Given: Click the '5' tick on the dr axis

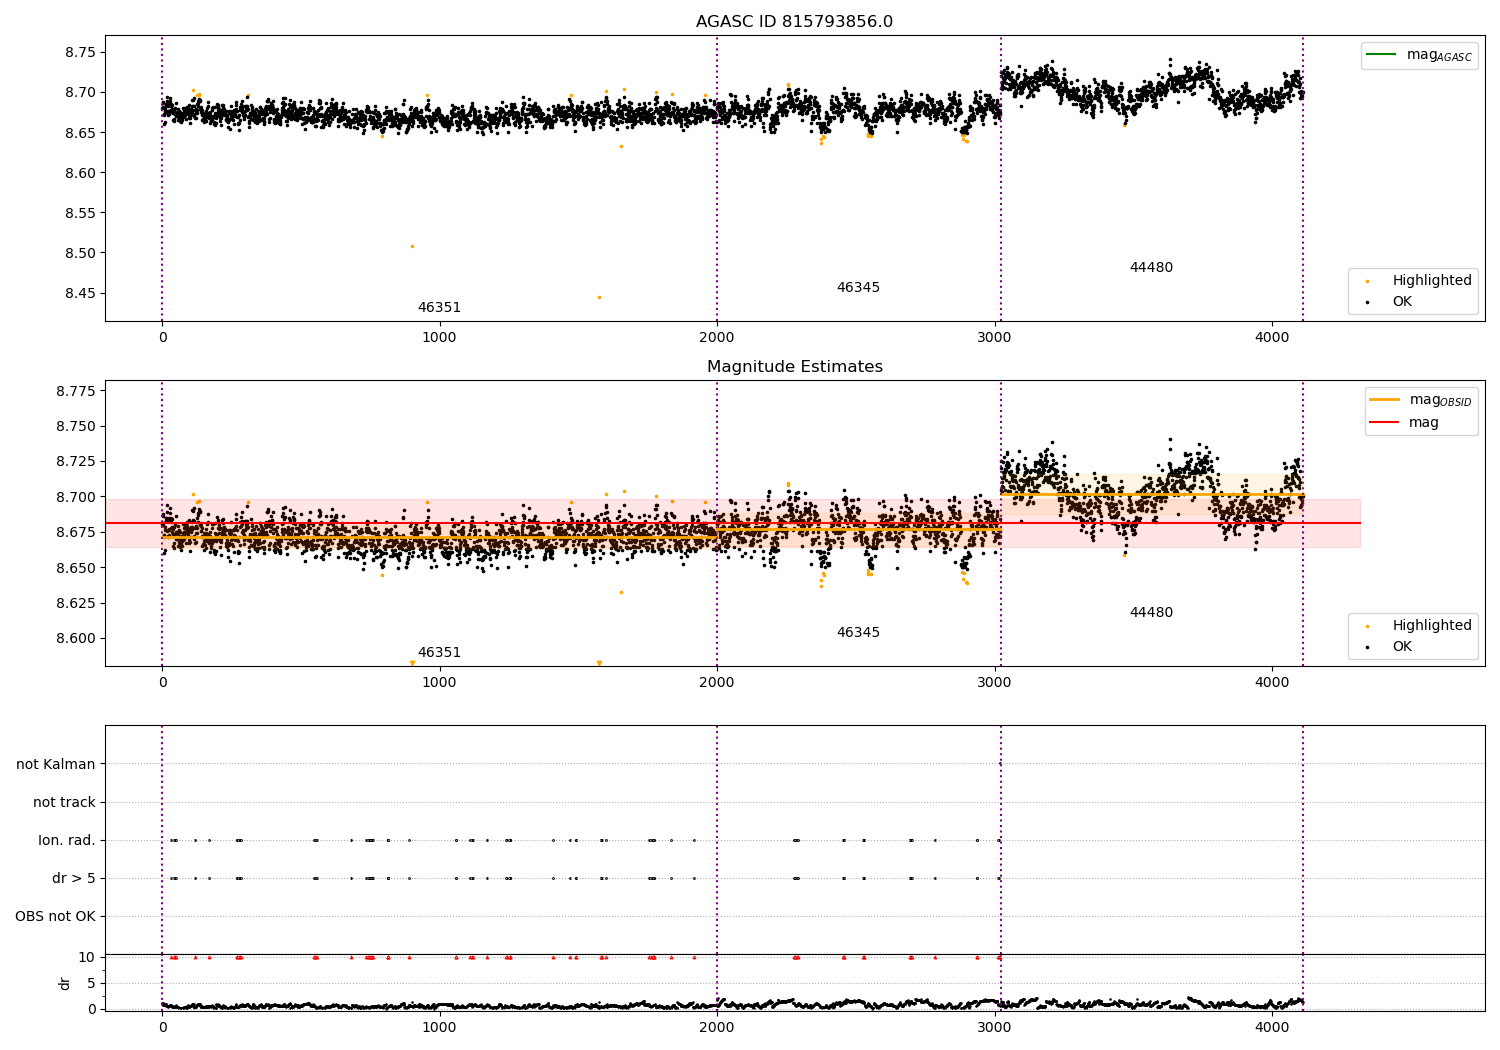Looking at the screenshot, I should click(91, 983).
